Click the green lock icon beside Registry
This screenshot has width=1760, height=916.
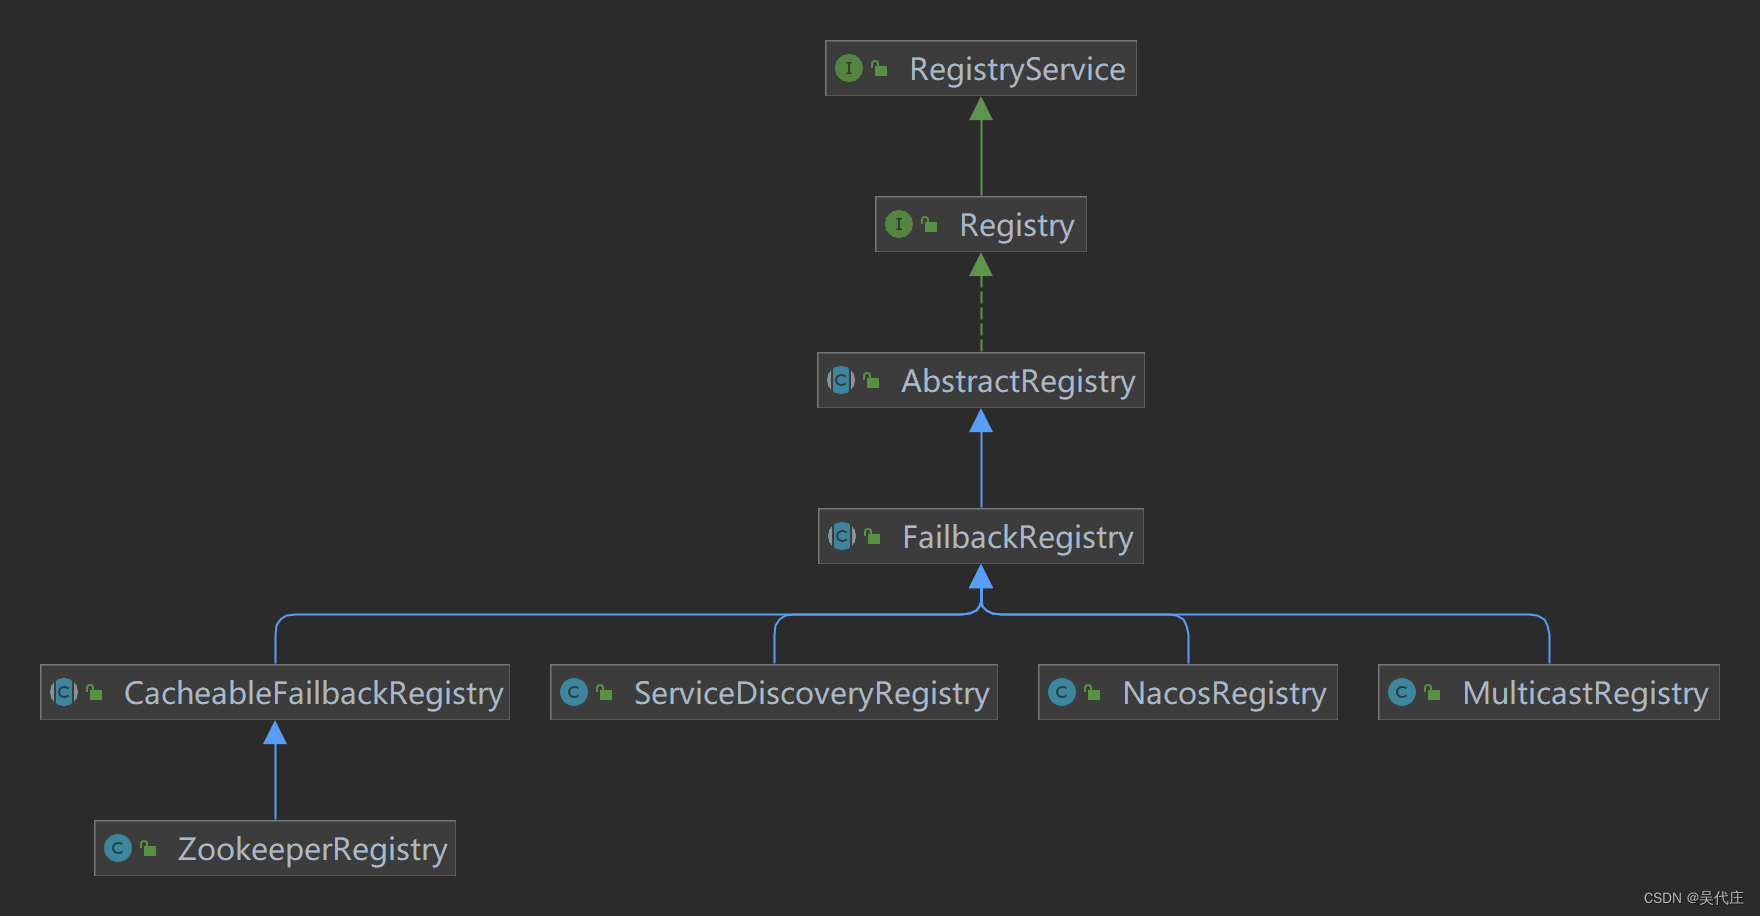[x=929, y=224]
